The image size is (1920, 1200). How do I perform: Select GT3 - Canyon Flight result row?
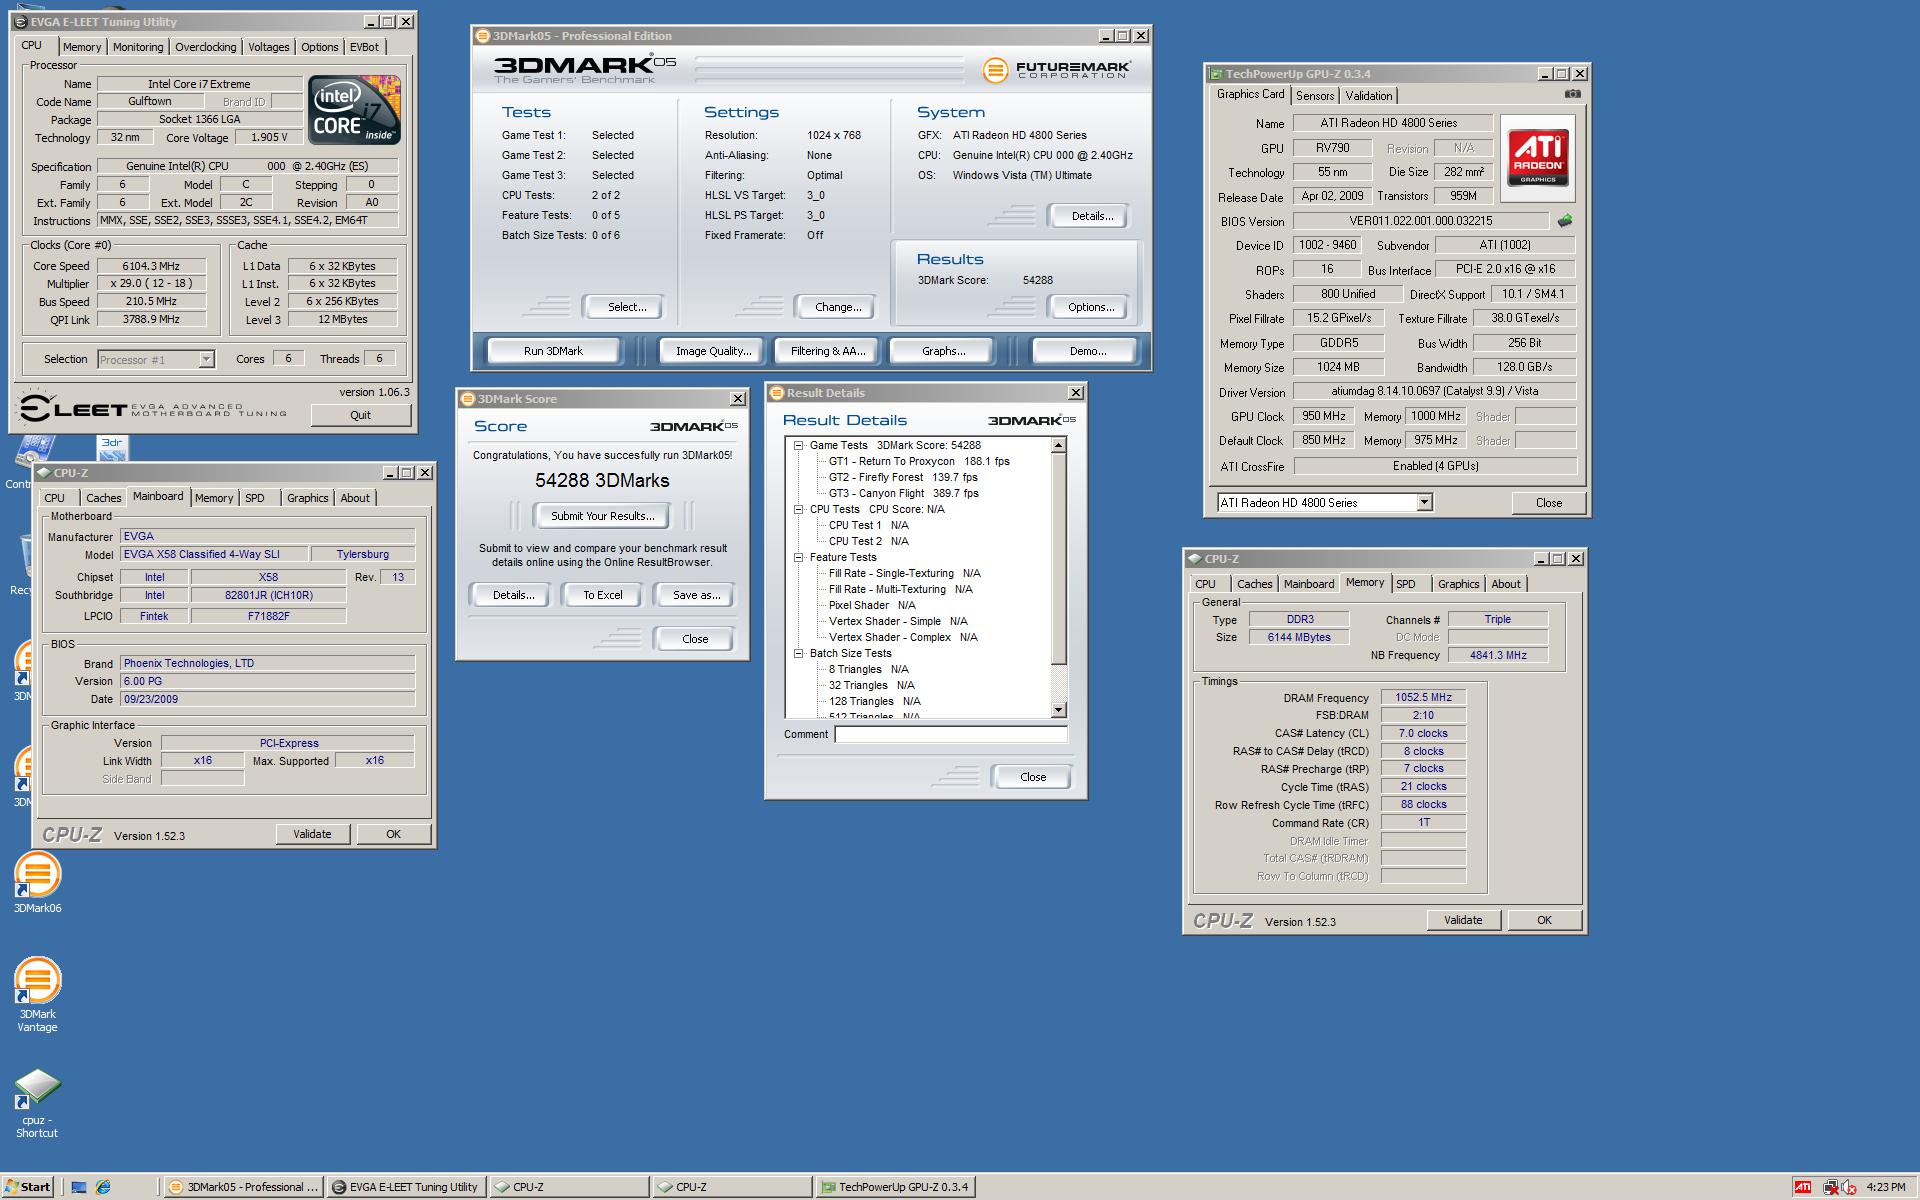click(903, 494)
